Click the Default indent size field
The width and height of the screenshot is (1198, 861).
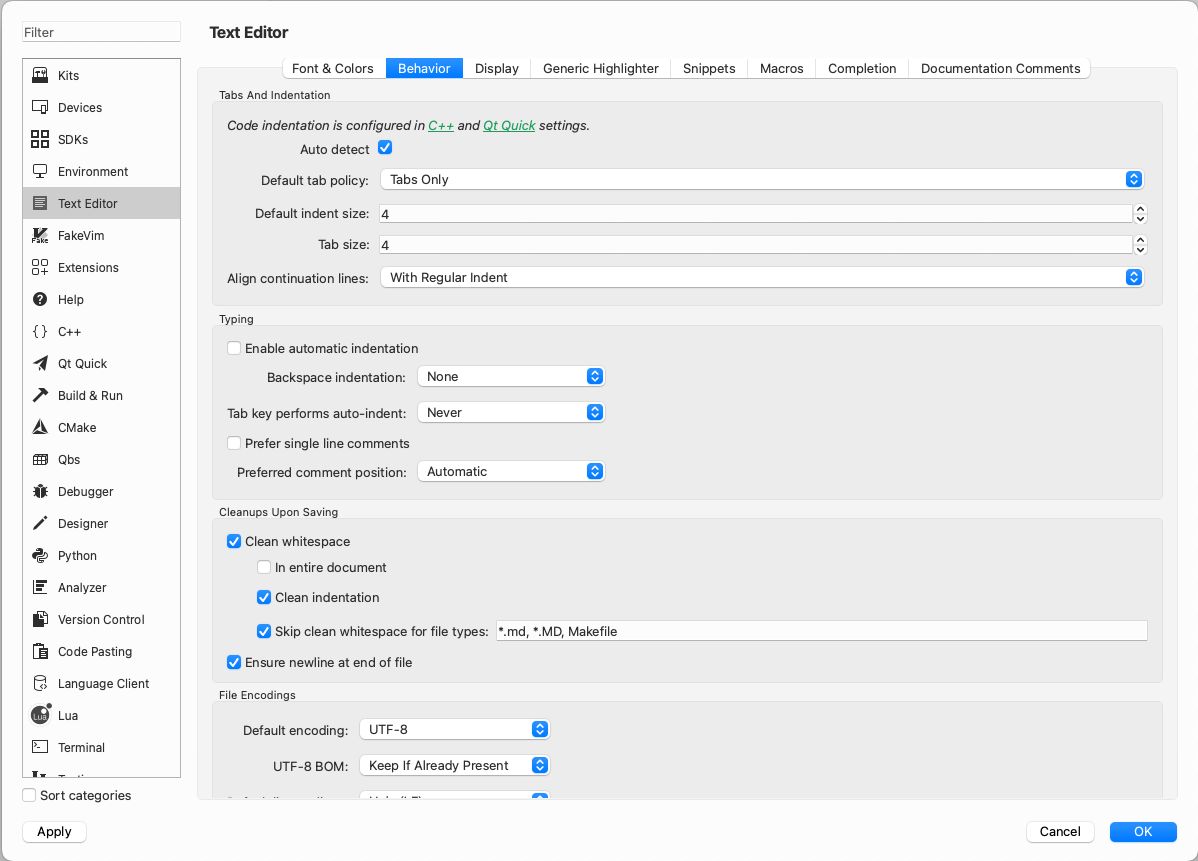tap(756, 214)
